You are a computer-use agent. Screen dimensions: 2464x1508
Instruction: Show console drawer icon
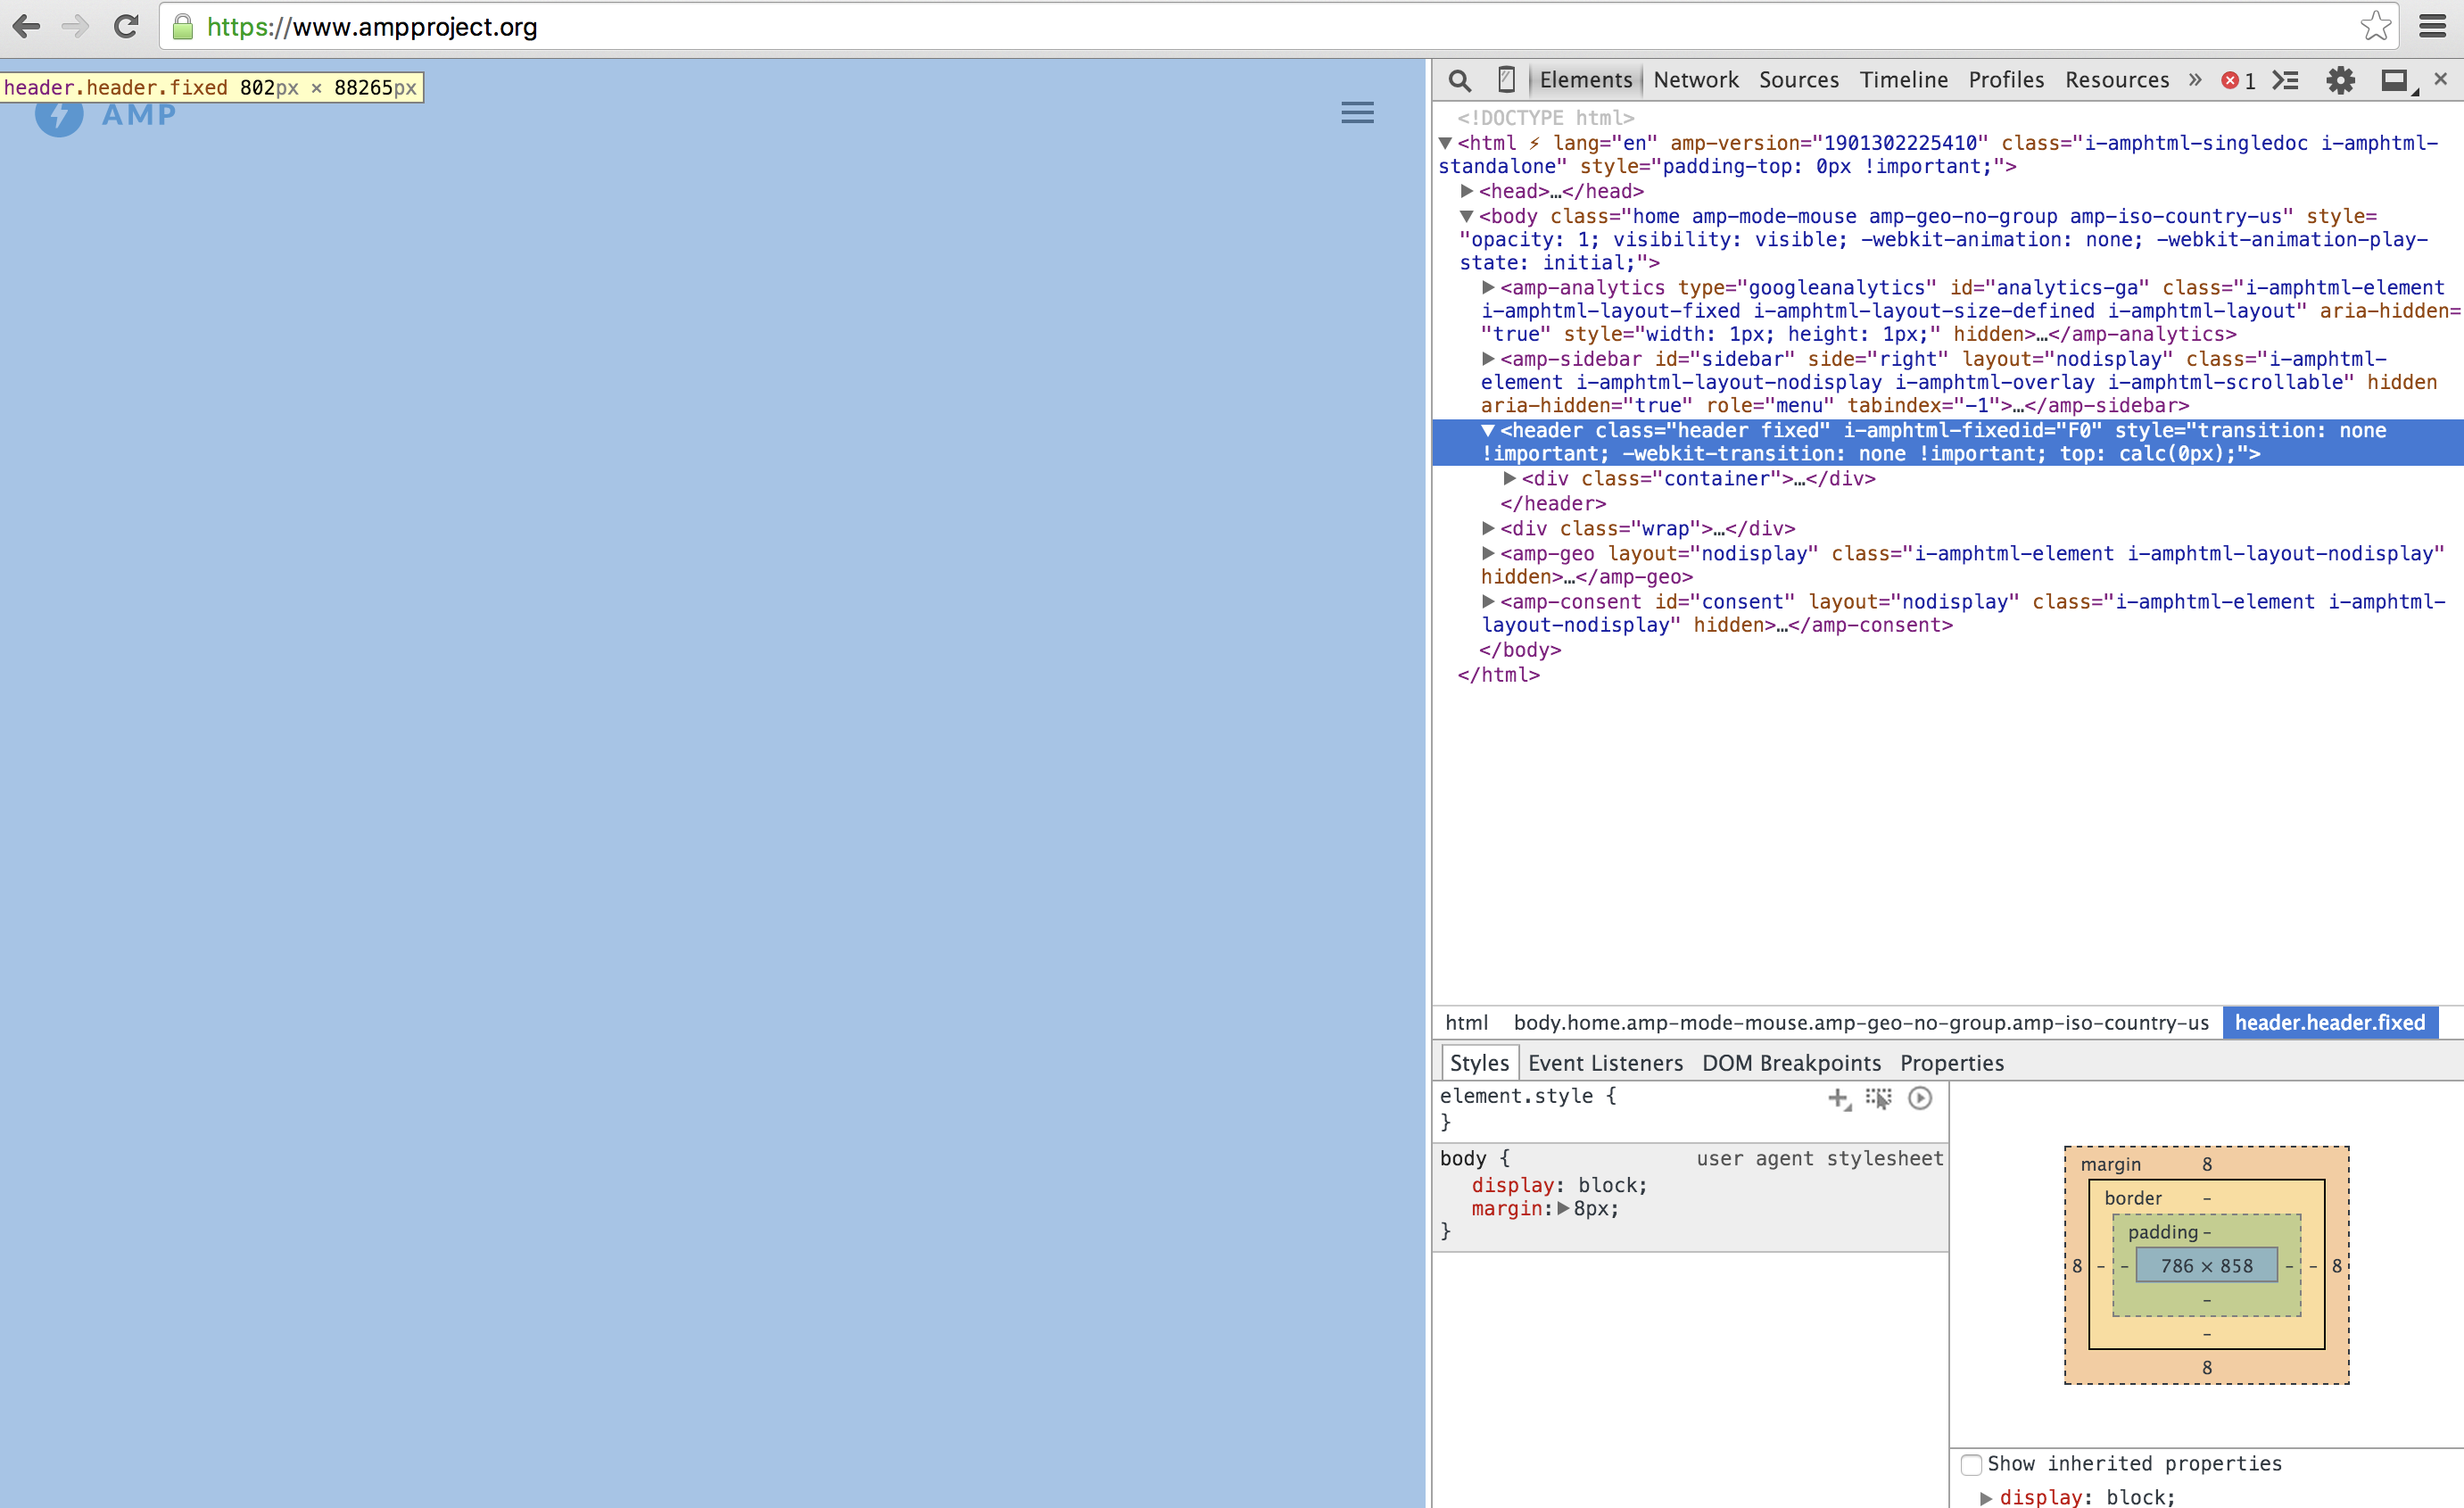[2285, 81]
